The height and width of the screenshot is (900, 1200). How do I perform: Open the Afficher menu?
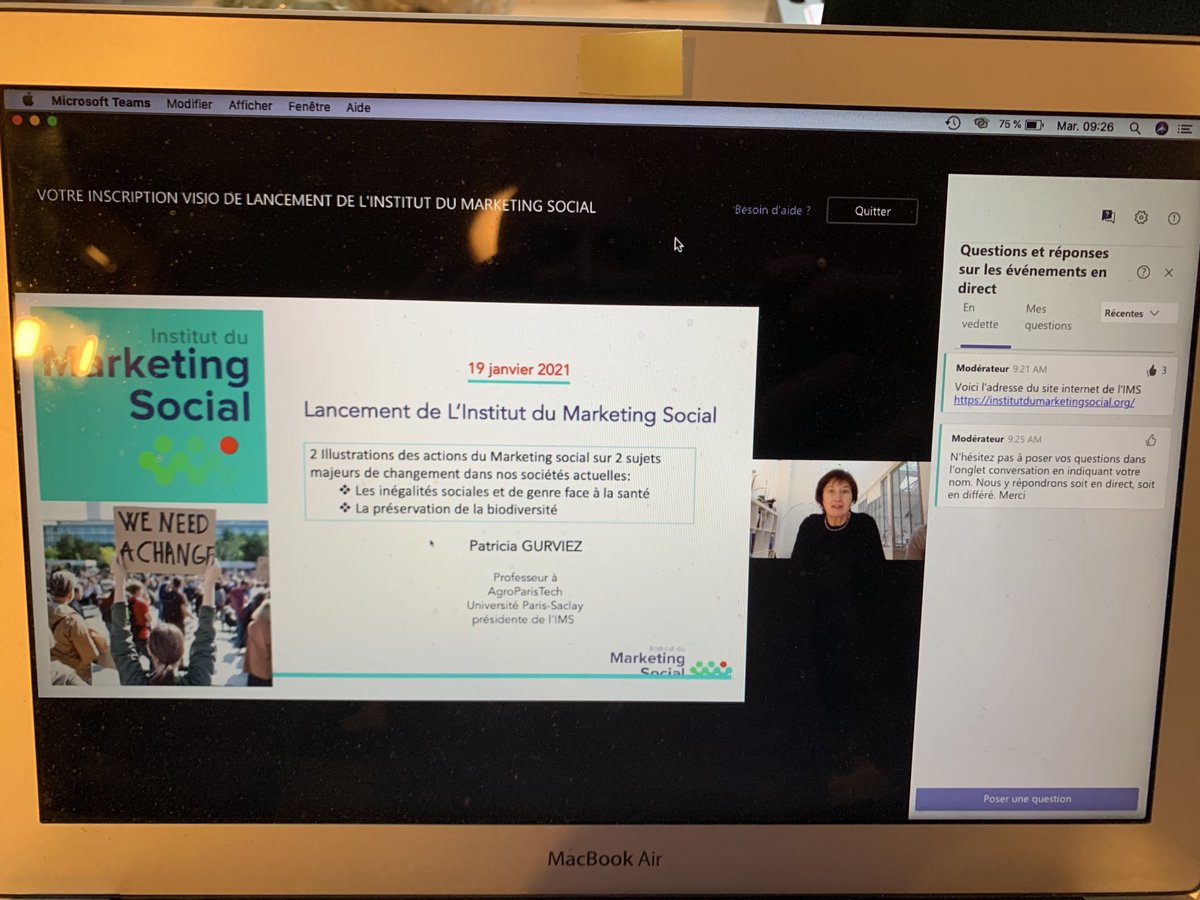coord(250,106)
